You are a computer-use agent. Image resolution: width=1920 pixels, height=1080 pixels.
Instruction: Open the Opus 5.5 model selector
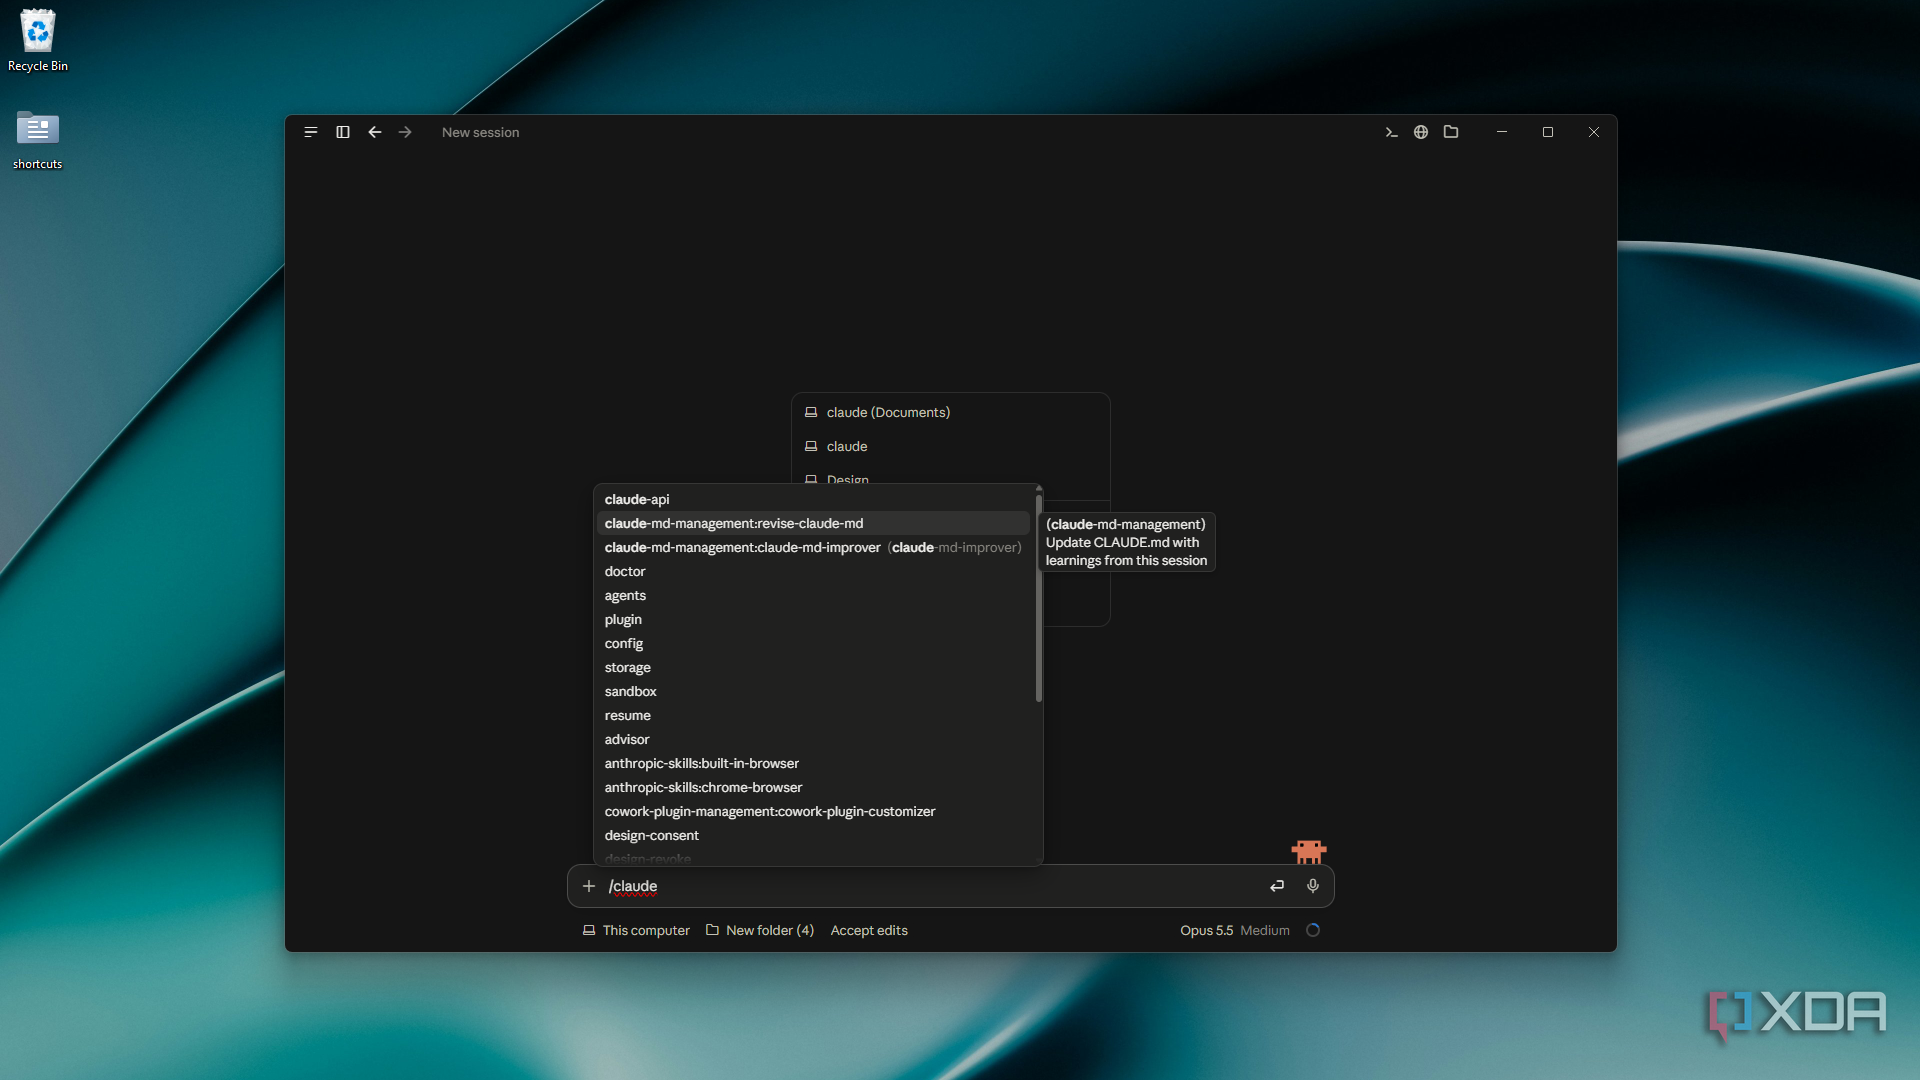coord(1206,930)
